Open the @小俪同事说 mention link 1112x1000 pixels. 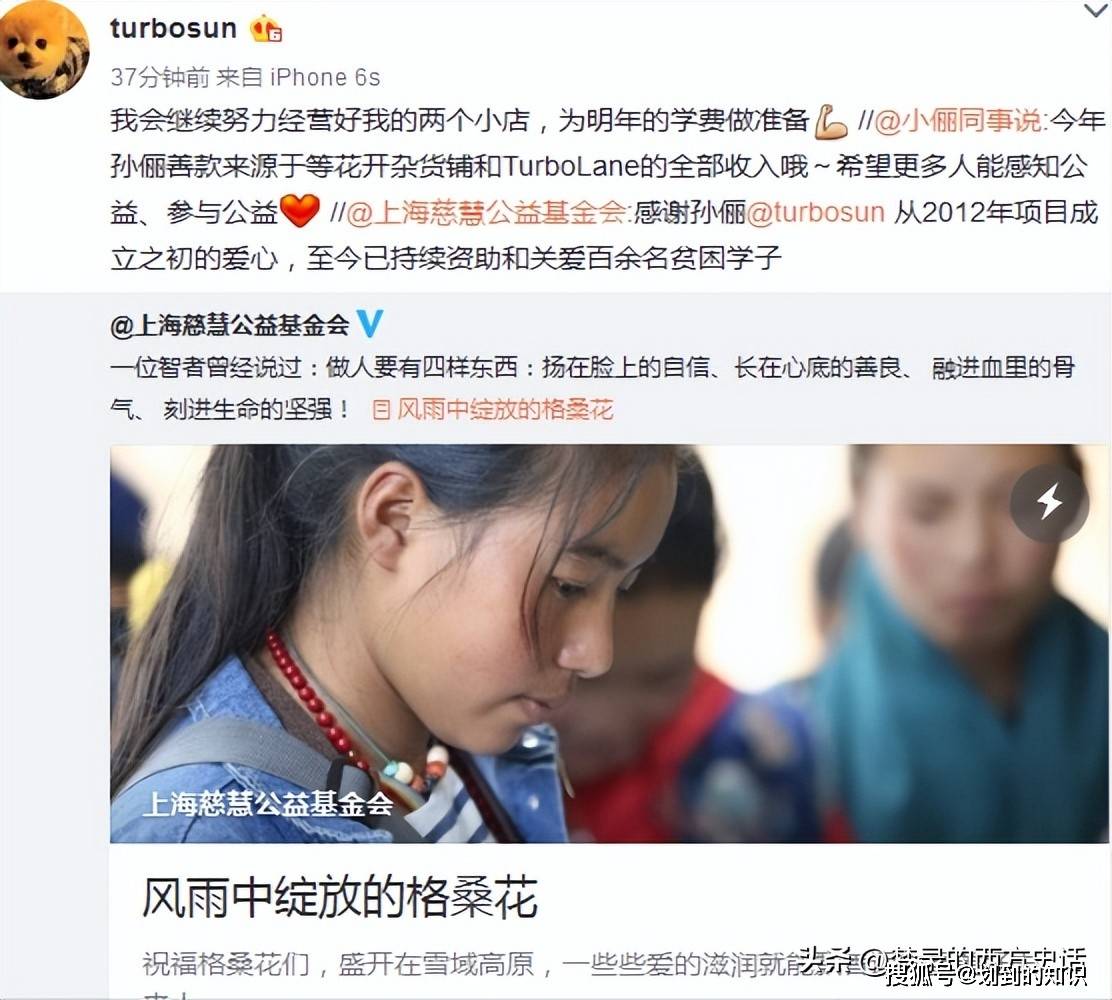point(959,121)
